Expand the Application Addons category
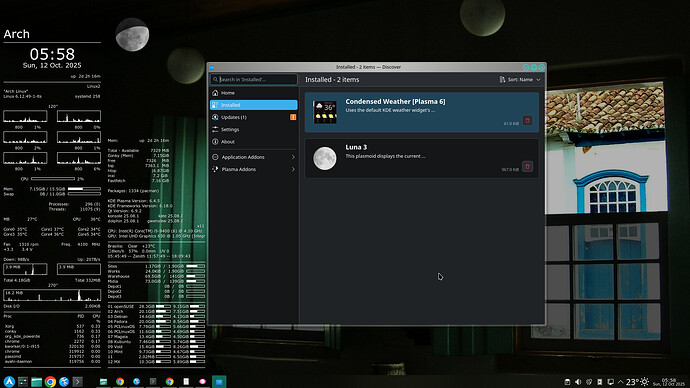 point(254,157)
